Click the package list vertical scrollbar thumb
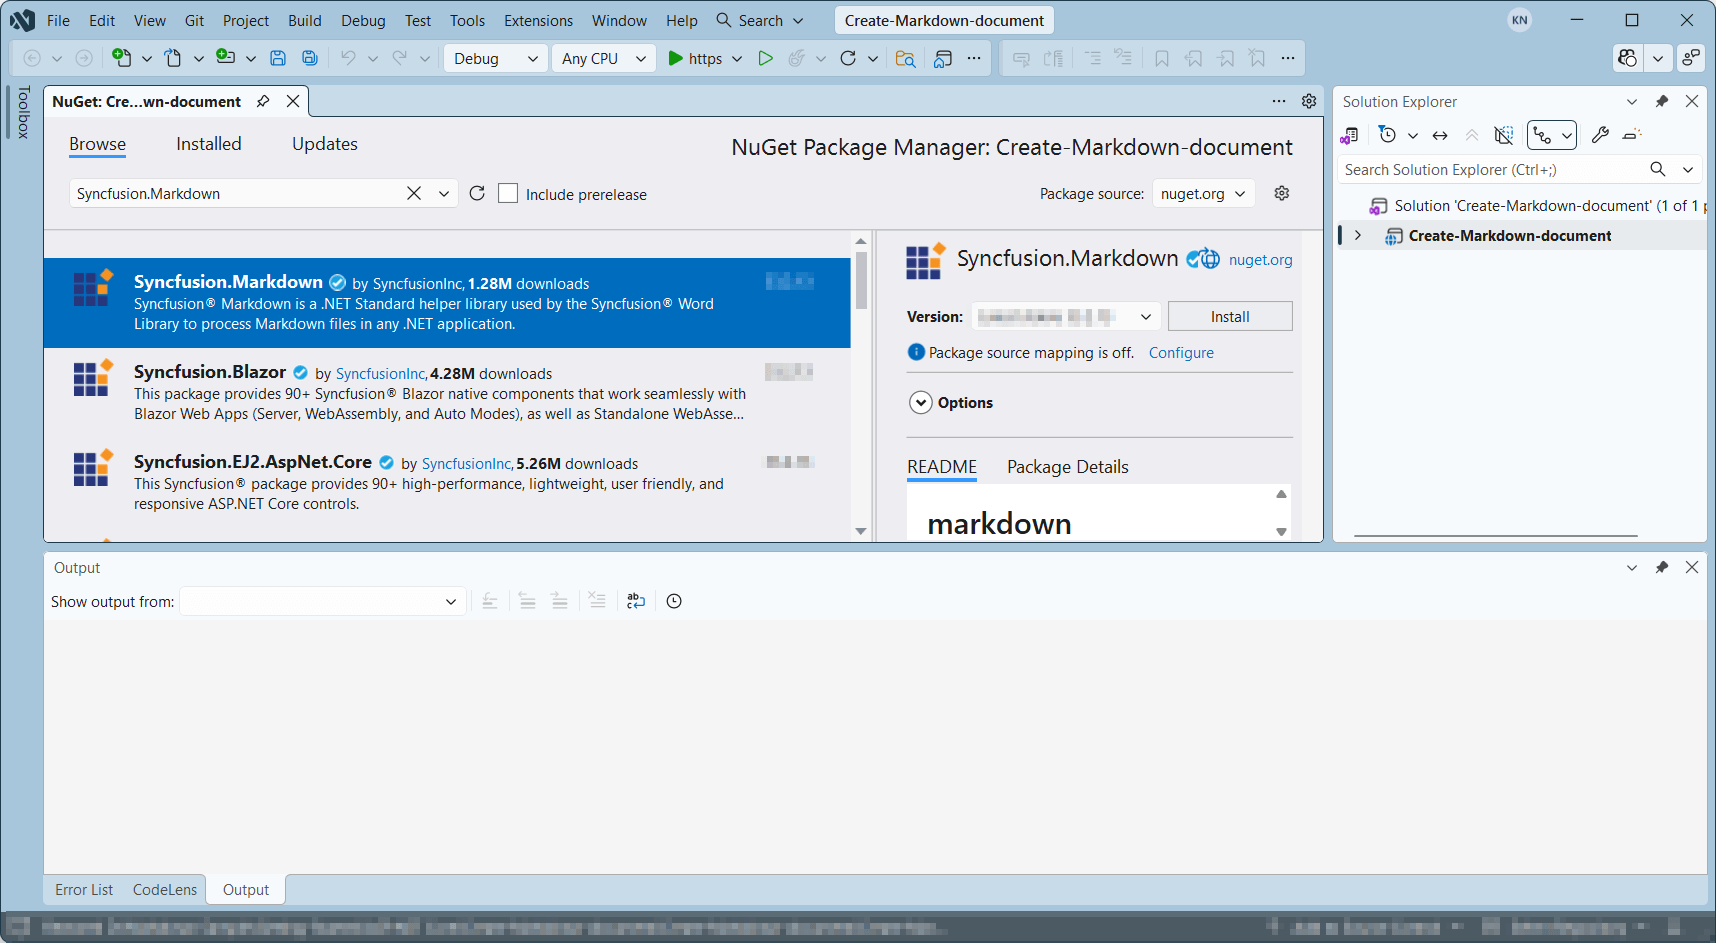Screen dimensions: 1716x944 point(861,280)
